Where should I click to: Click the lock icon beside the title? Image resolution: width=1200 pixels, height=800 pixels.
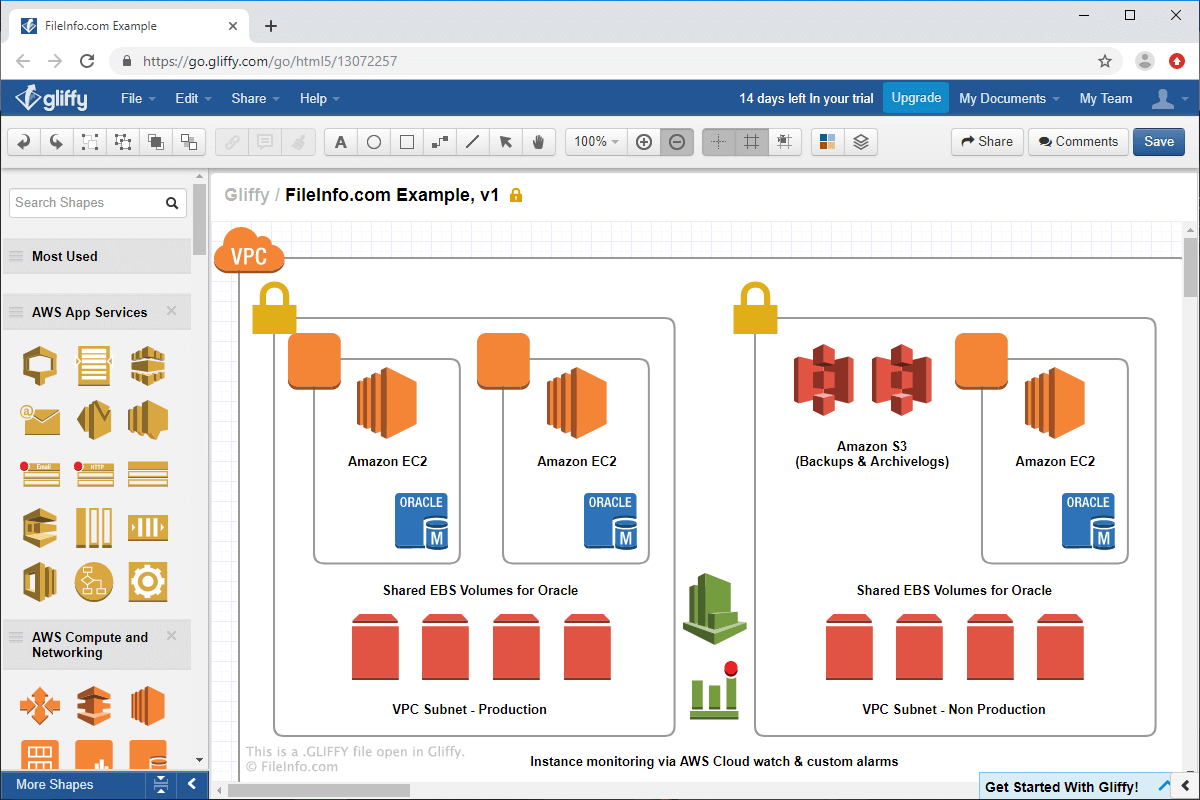coord(516,195)
